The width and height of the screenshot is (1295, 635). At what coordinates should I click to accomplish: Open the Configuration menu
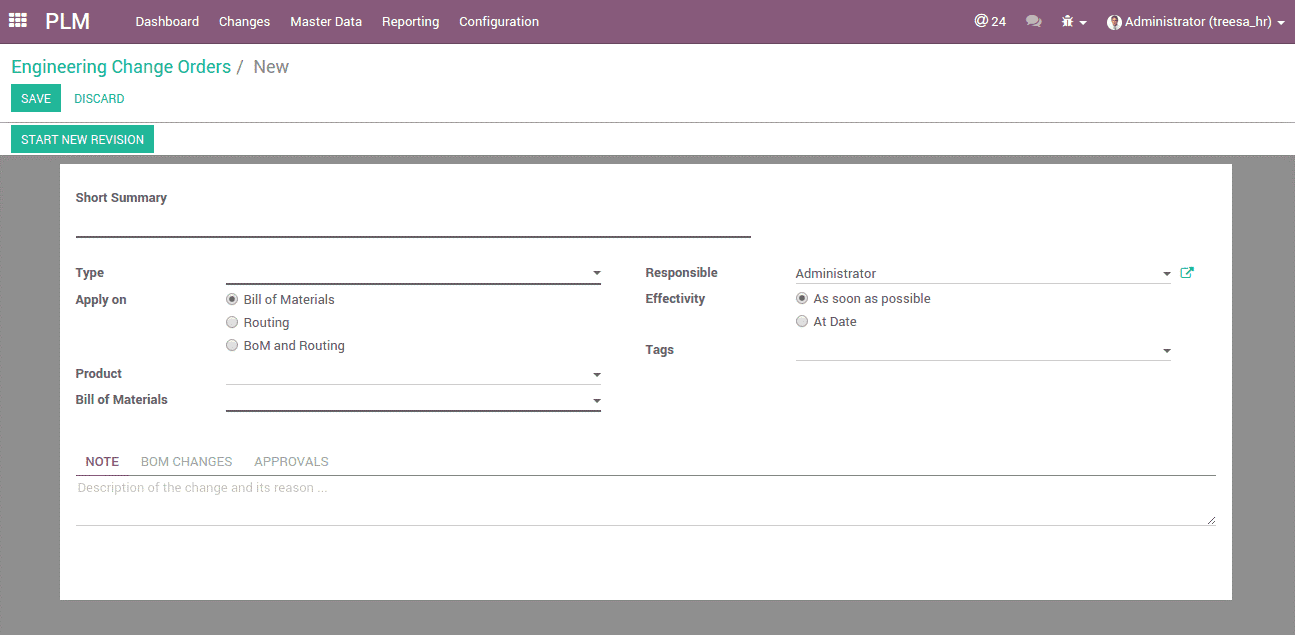(x=499, y=21)
